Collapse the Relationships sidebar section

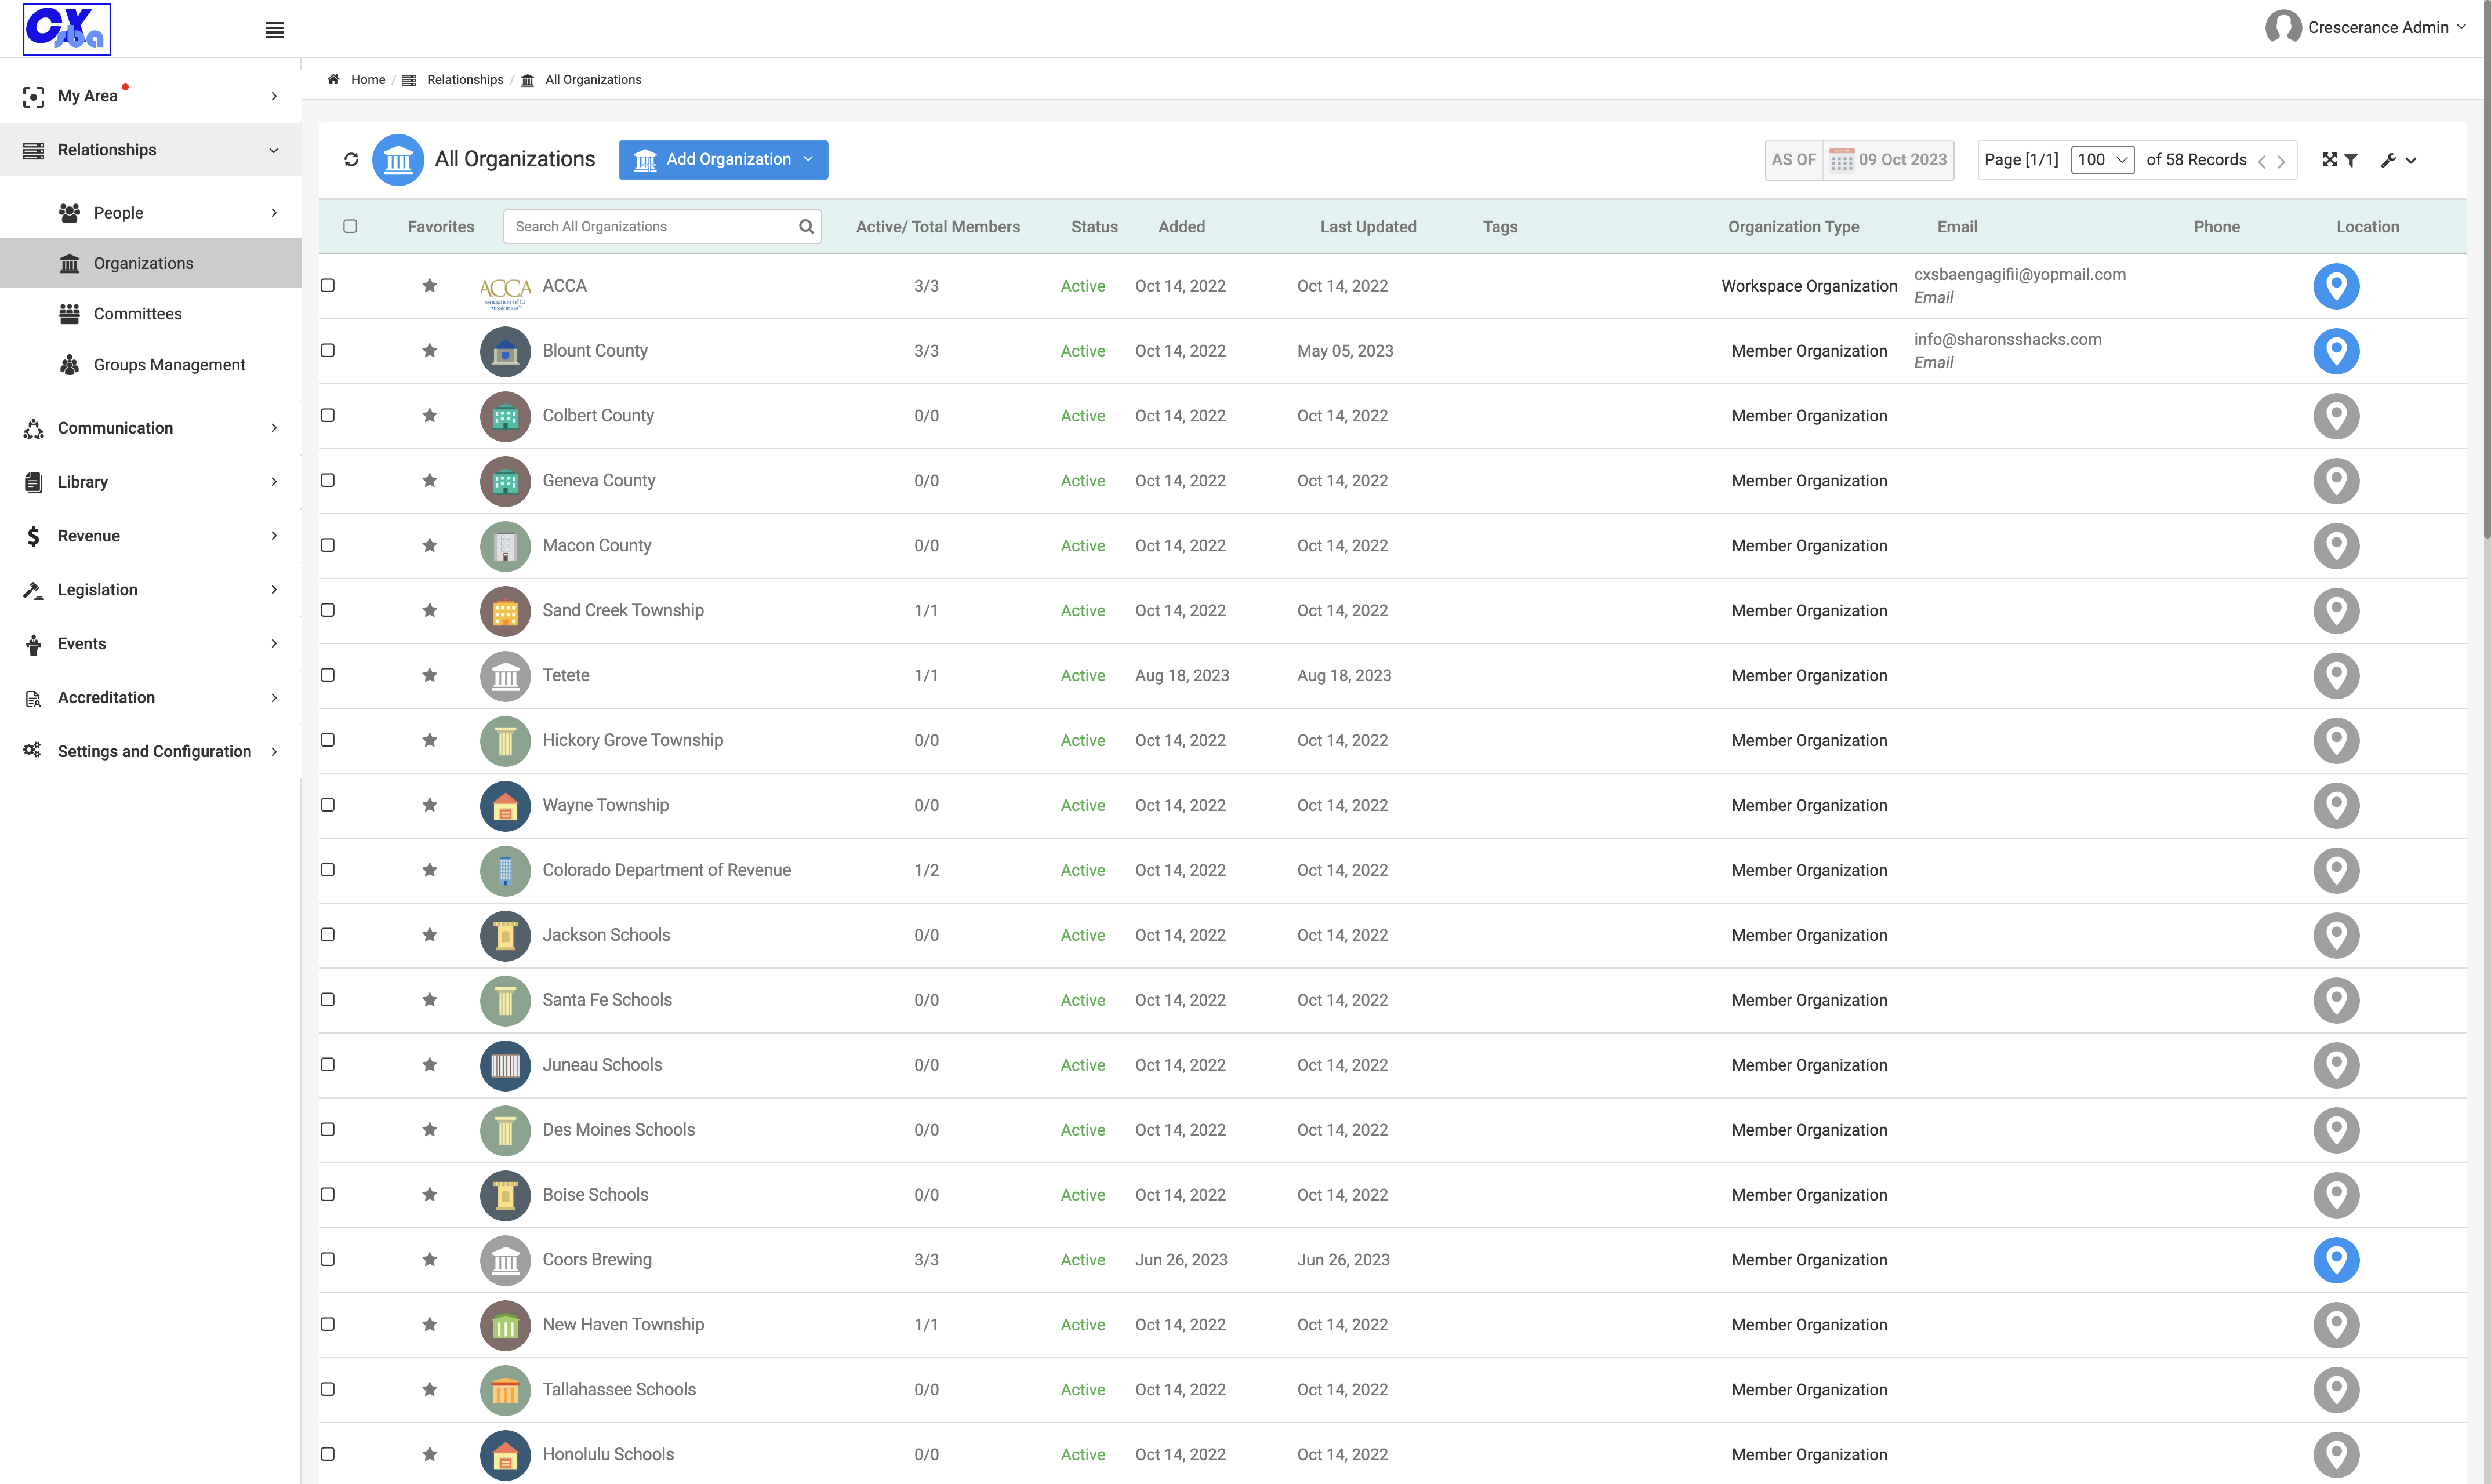tap(151, 150)
